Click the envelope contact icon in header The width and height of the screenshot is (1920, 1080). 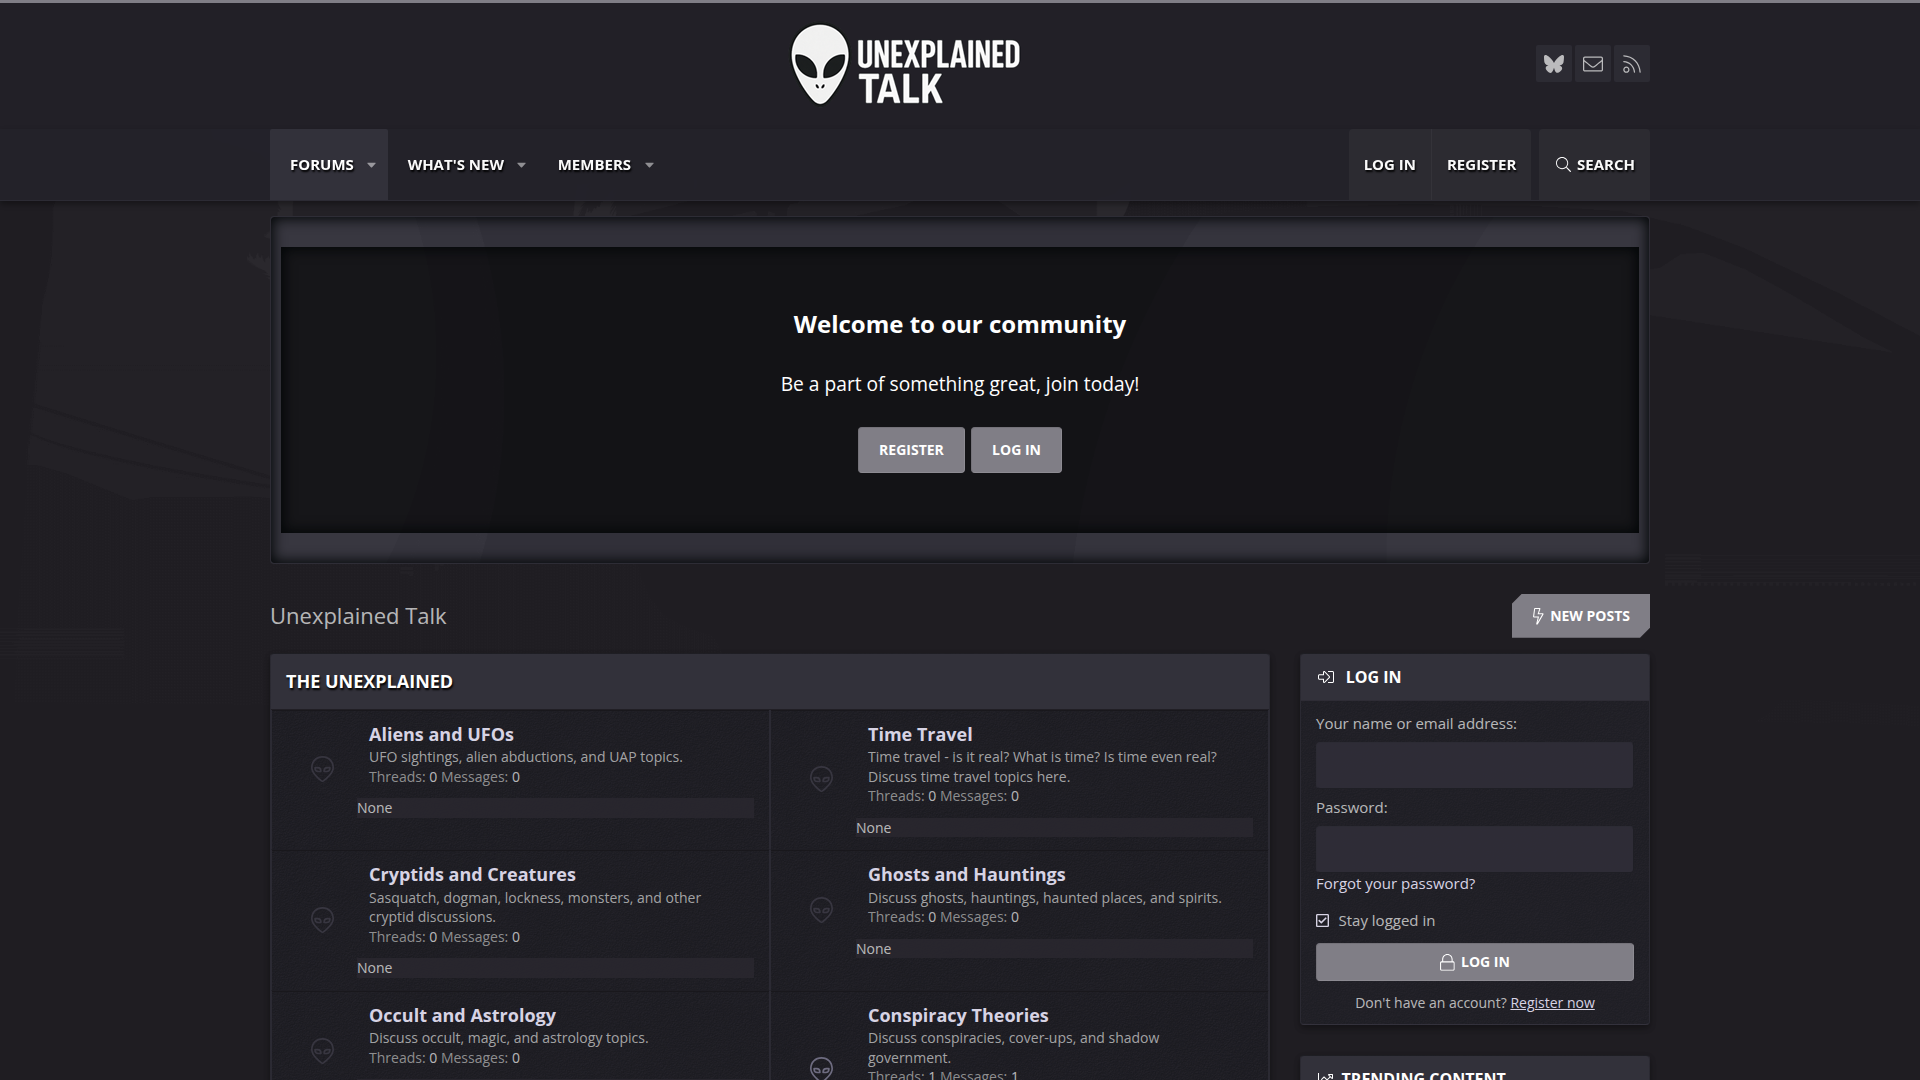1592,64
